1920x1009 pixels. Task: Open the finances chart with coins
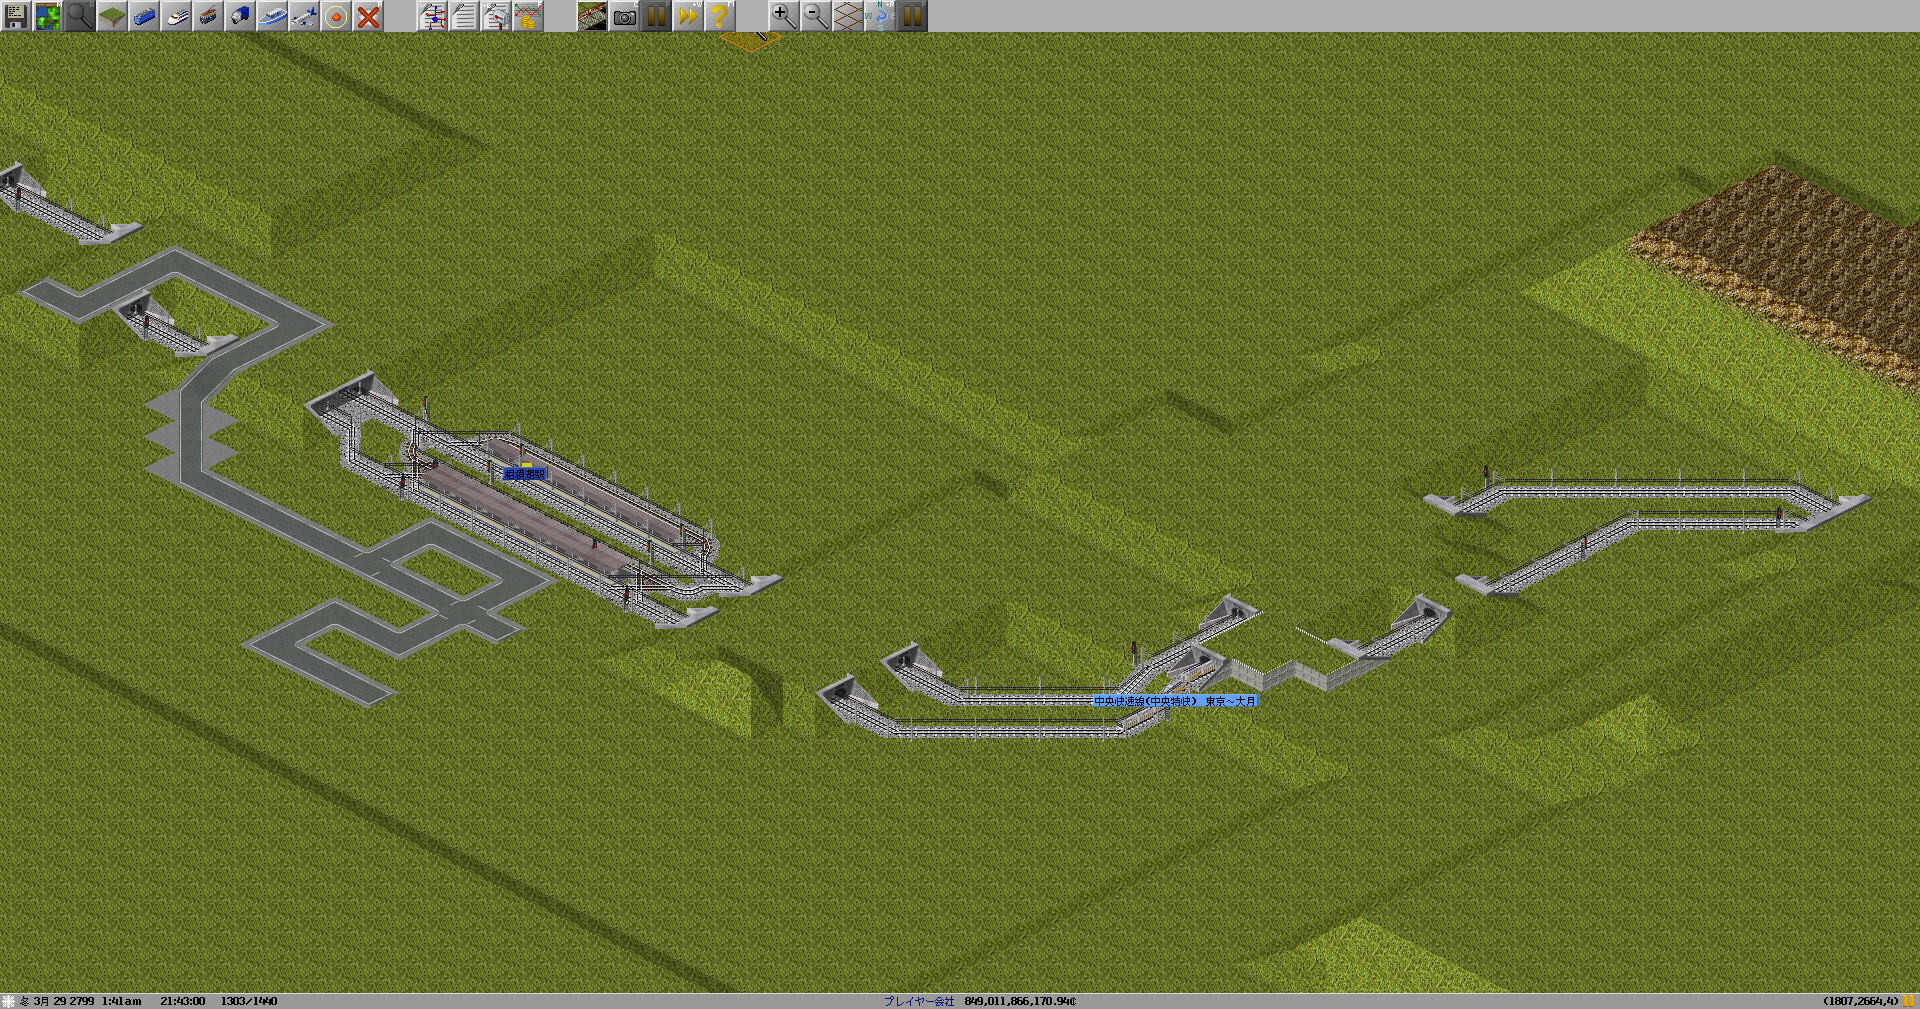(x=528, y=16)
